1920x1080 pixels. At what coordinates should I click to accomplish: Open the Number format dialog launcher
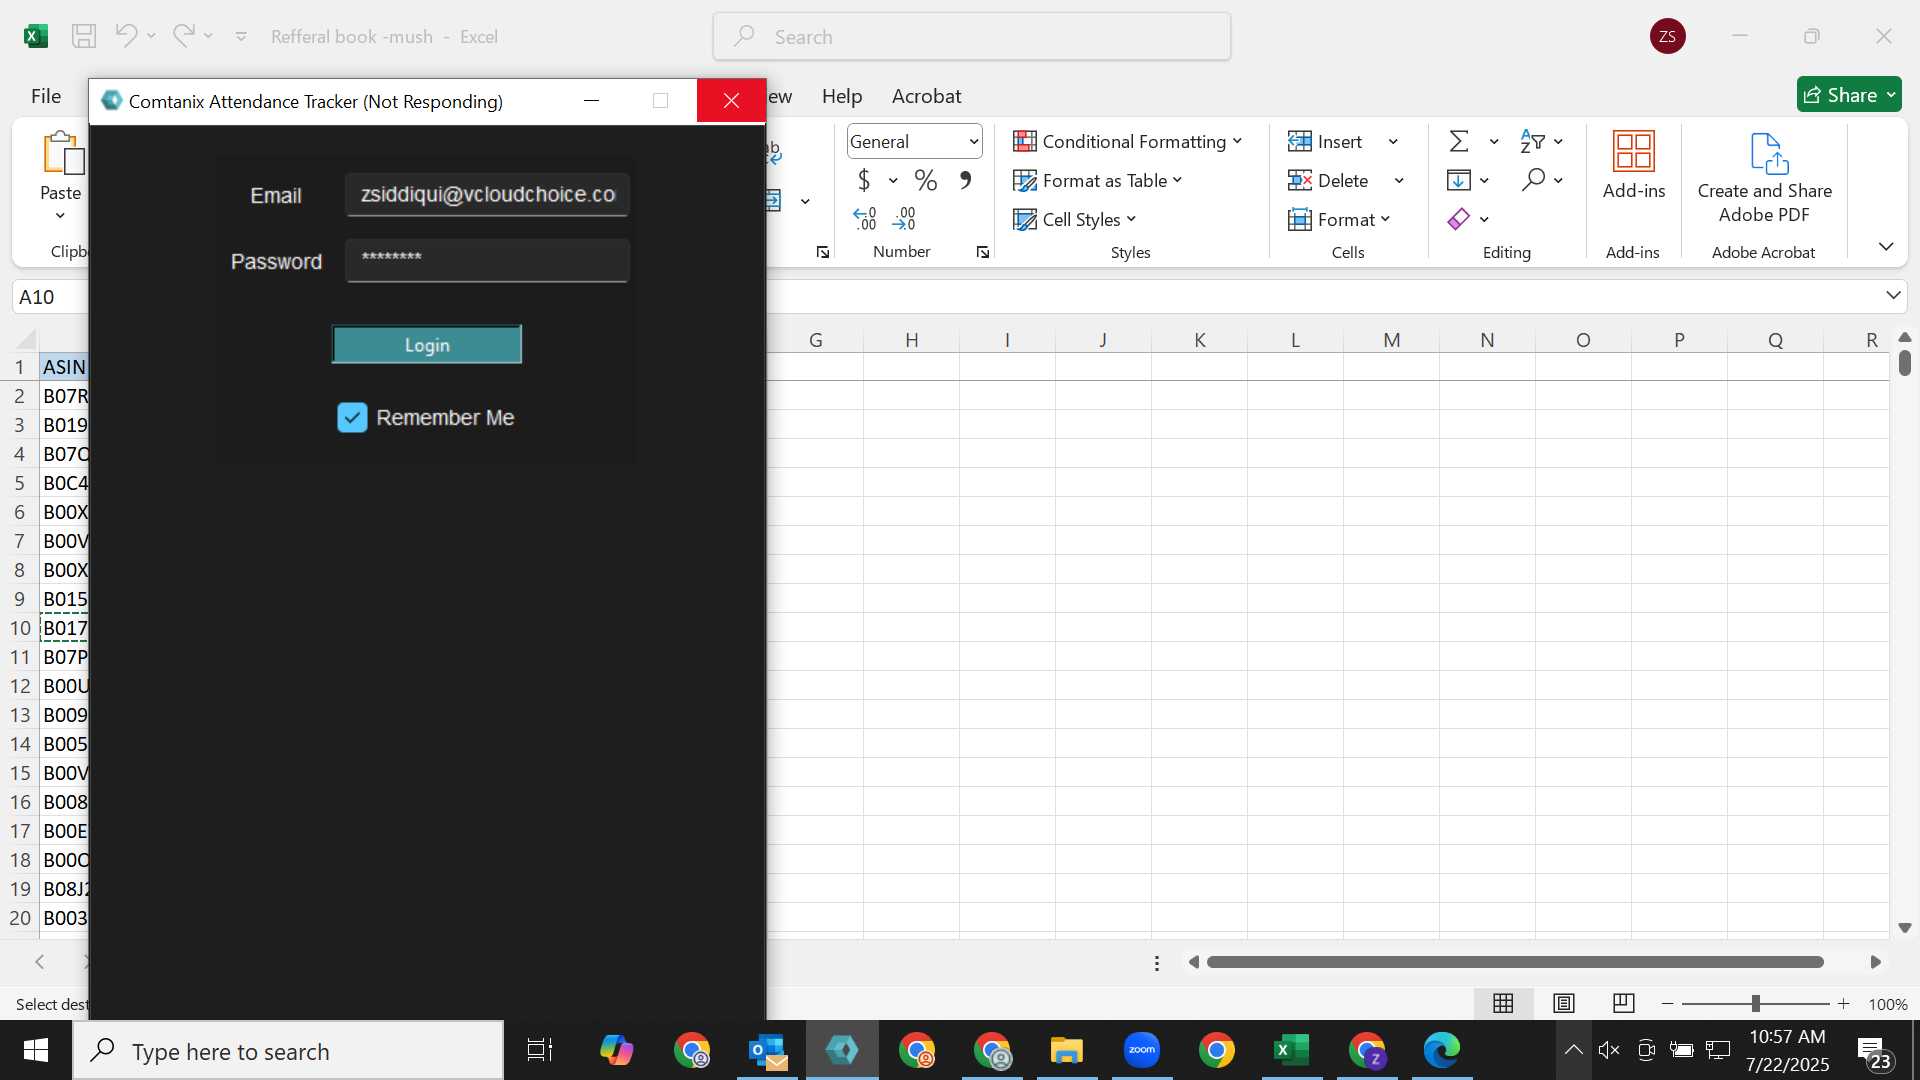tap(983, 252)
